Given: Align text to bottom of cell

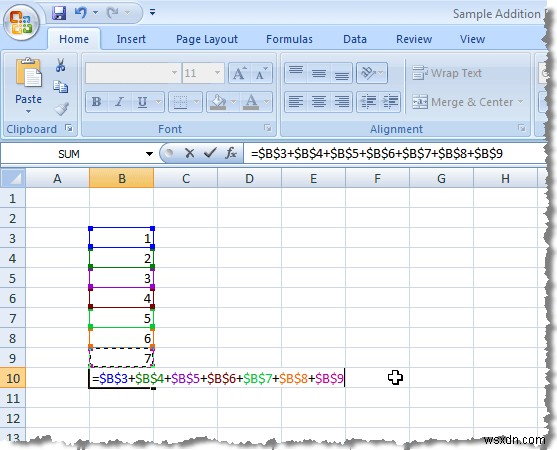Looking at the screenshot, I should (341, 73).
